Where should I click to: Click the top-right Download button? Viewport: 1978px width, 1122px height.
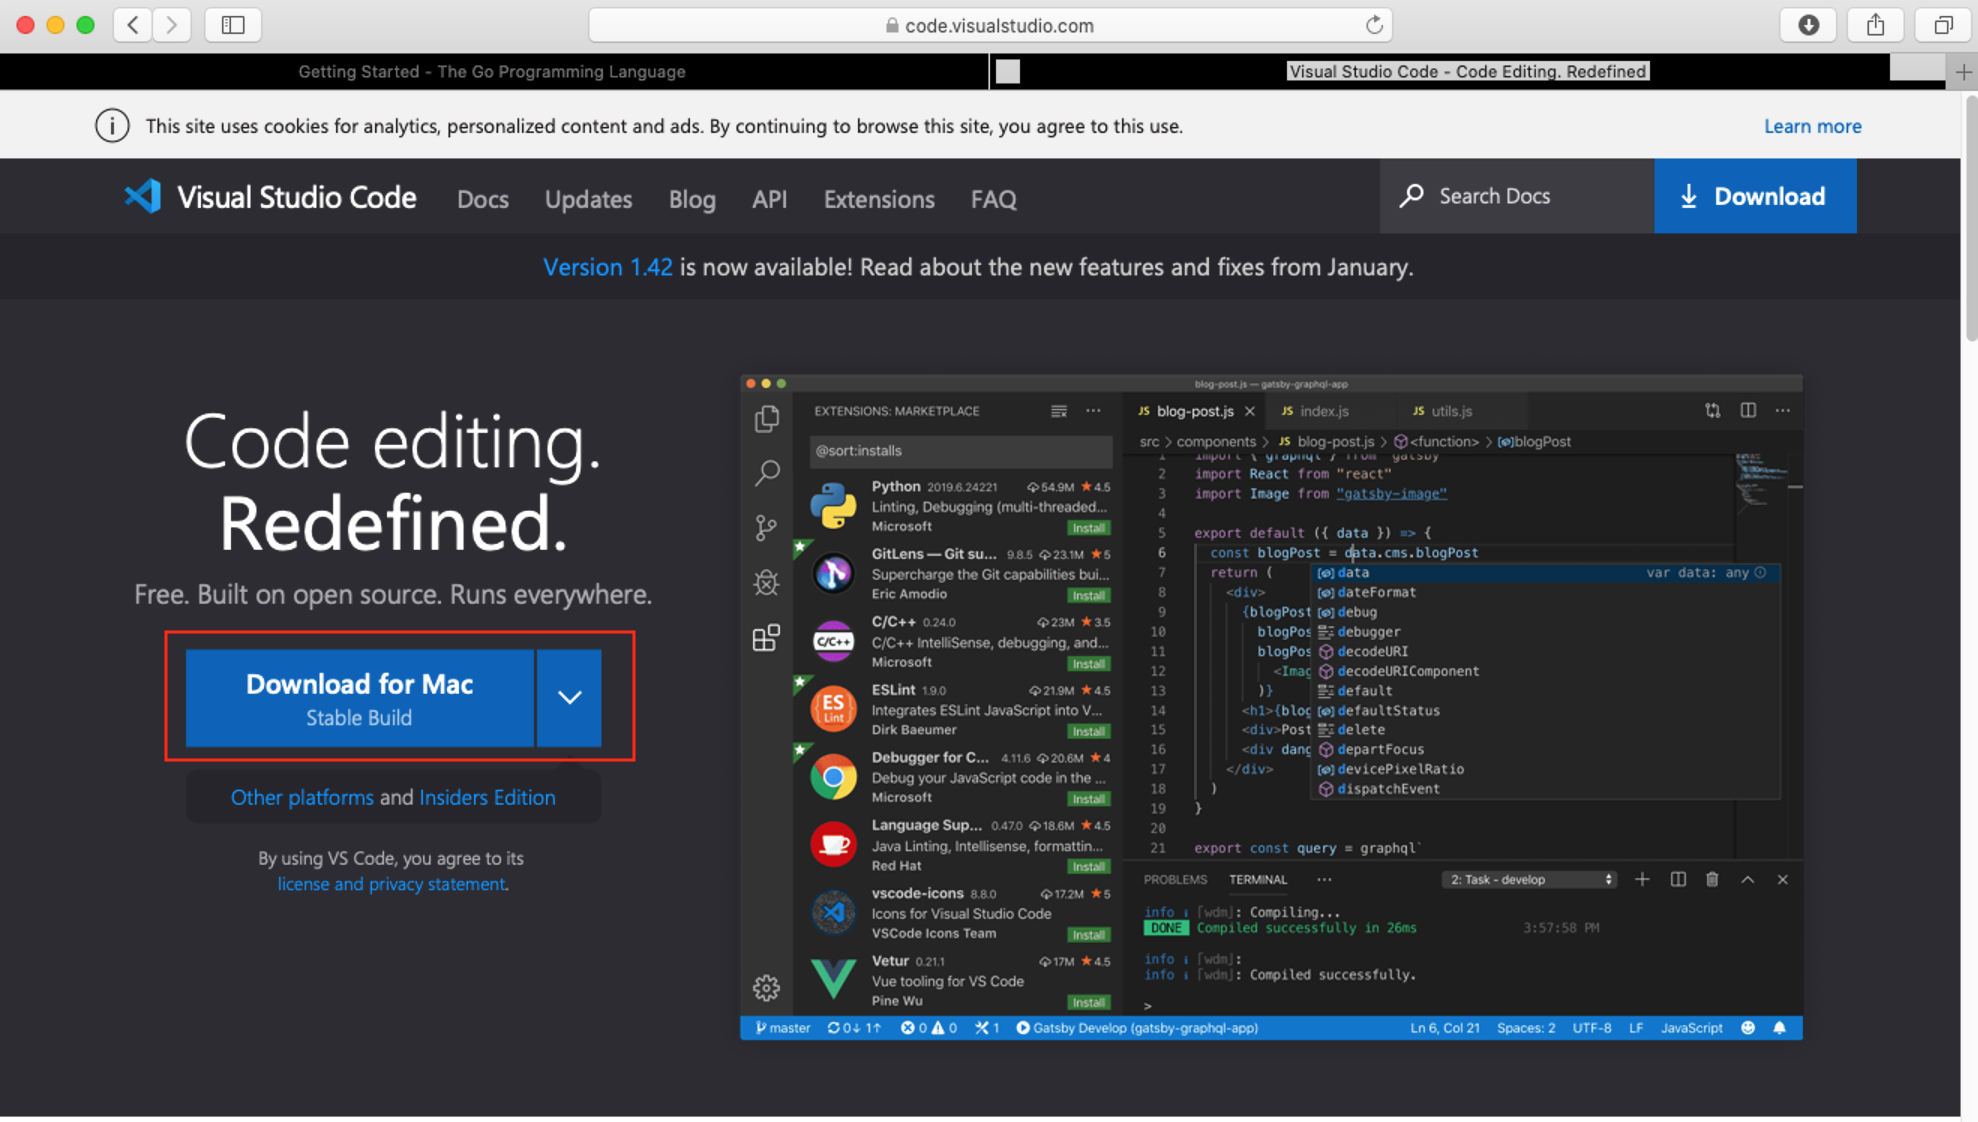pyautogui.click(x=1755, y=196)
